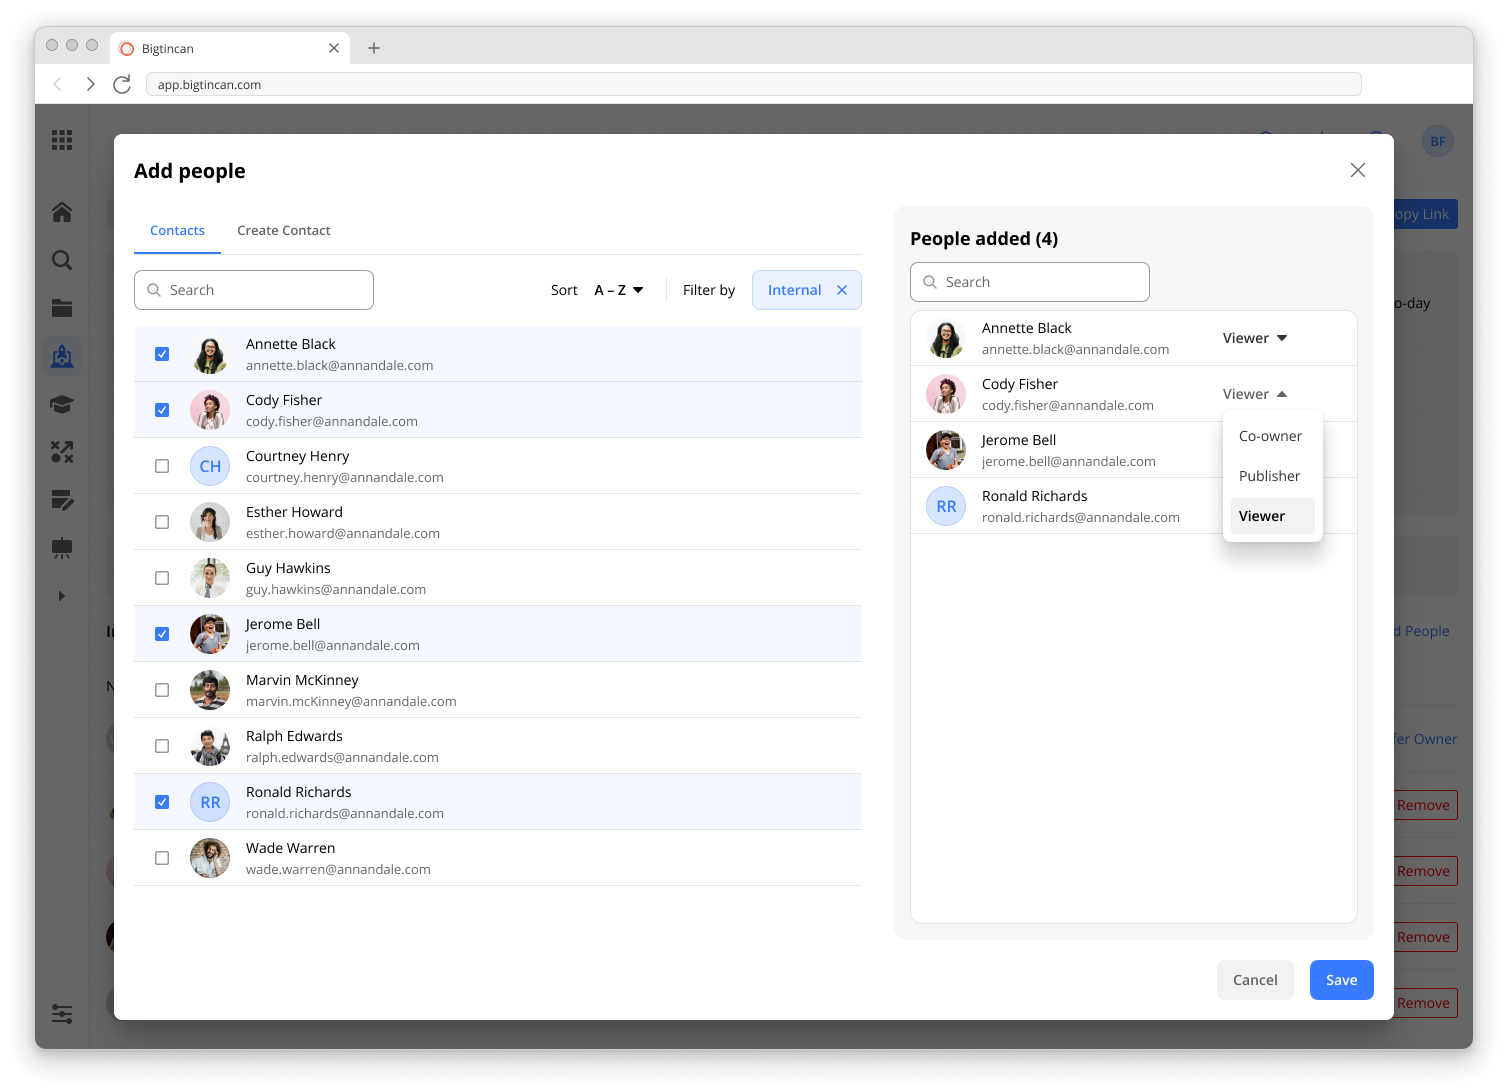This screenshot has height=1092, width=1508.
Task: Open the BF profile avatar
Action: 1438,141
